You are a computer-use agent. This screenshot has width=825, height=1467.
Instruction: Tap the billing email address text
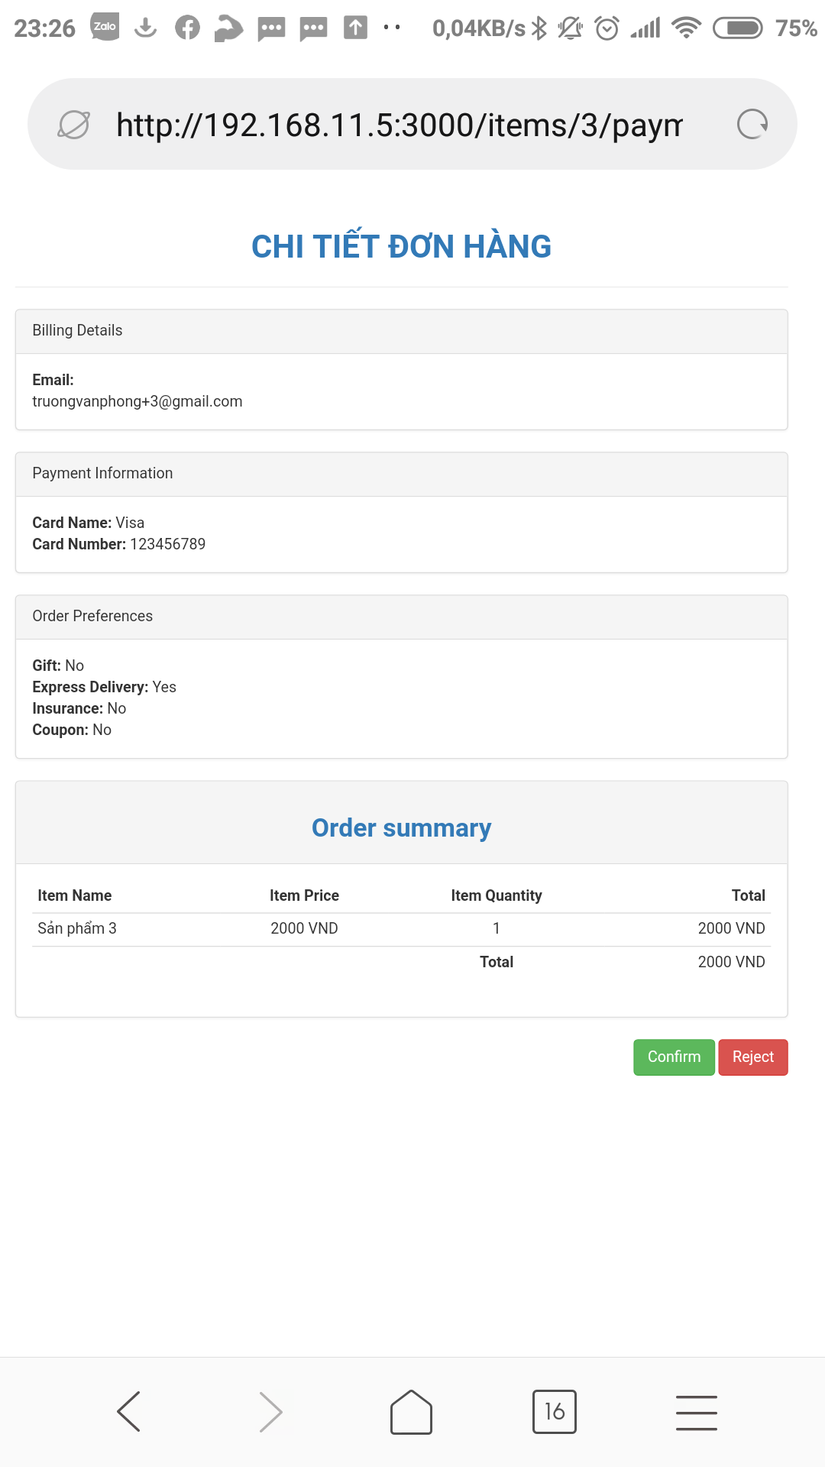(x=137, y=401)
